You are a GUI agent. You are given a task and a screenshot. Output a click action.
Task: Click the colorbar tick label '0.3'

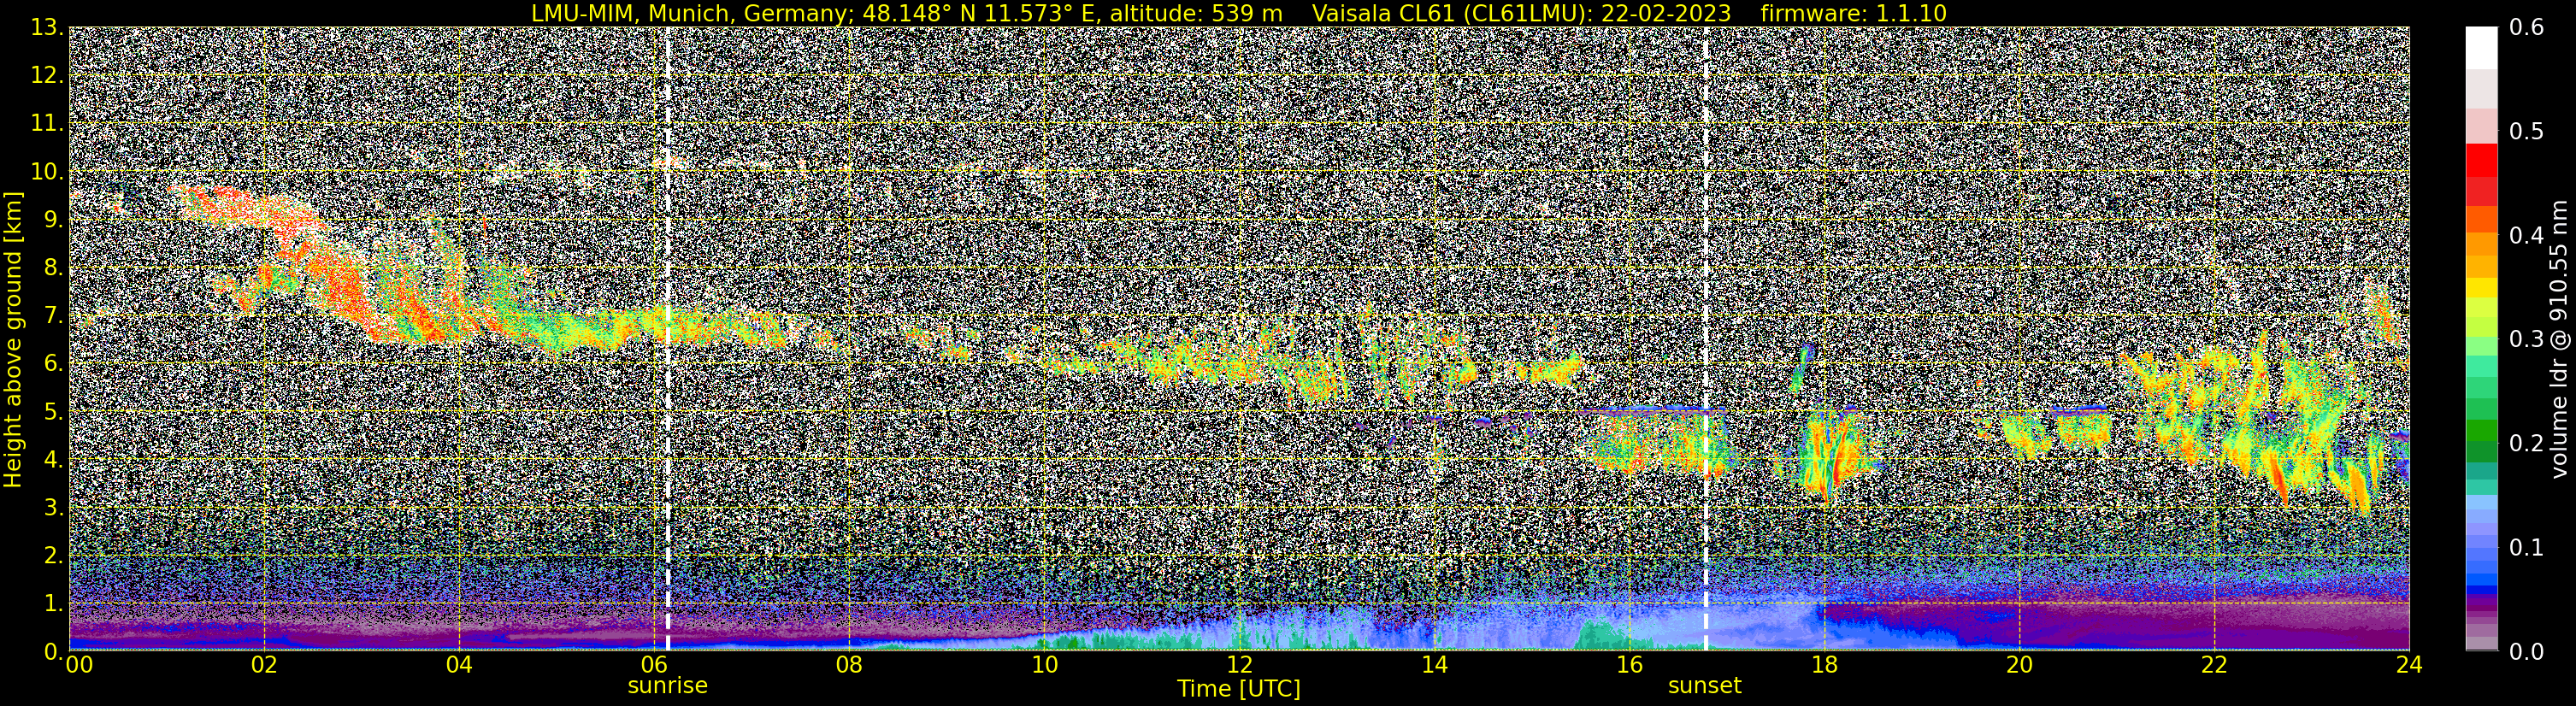click(x=2527, y=340)
